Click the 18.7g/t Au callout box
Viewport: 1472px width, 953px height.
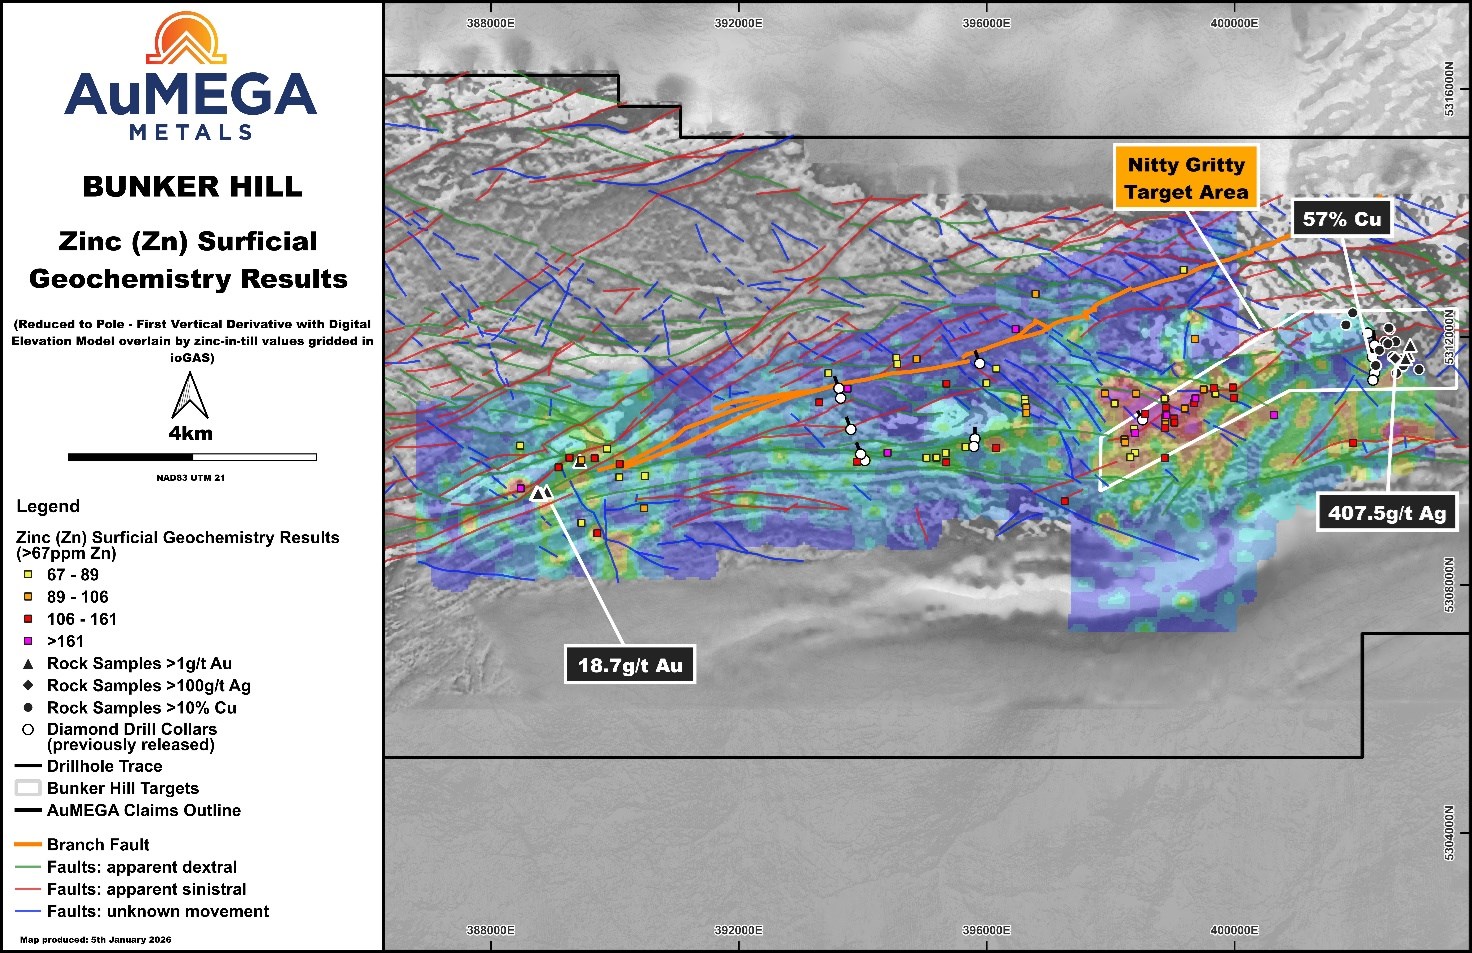[x=630, y=665]
